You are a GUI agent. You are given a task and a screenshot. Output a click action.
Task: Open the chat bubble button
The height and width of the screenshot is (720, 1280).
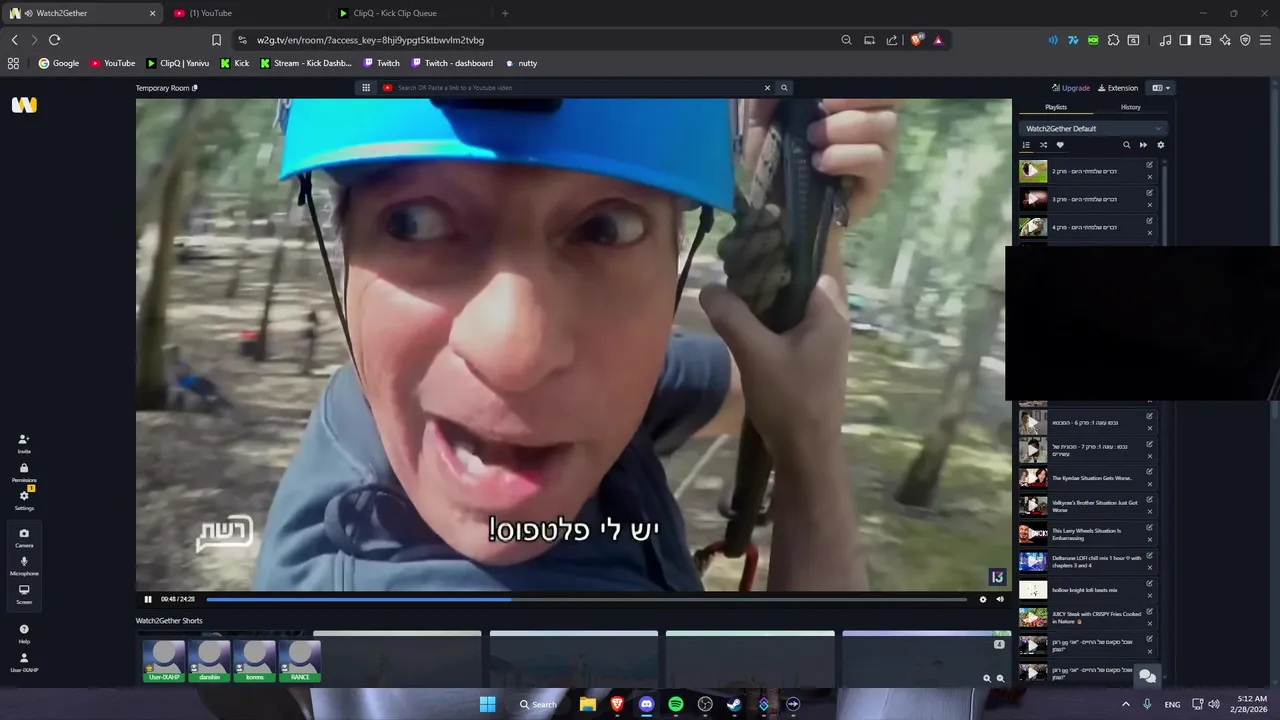tap(1147, 676)
